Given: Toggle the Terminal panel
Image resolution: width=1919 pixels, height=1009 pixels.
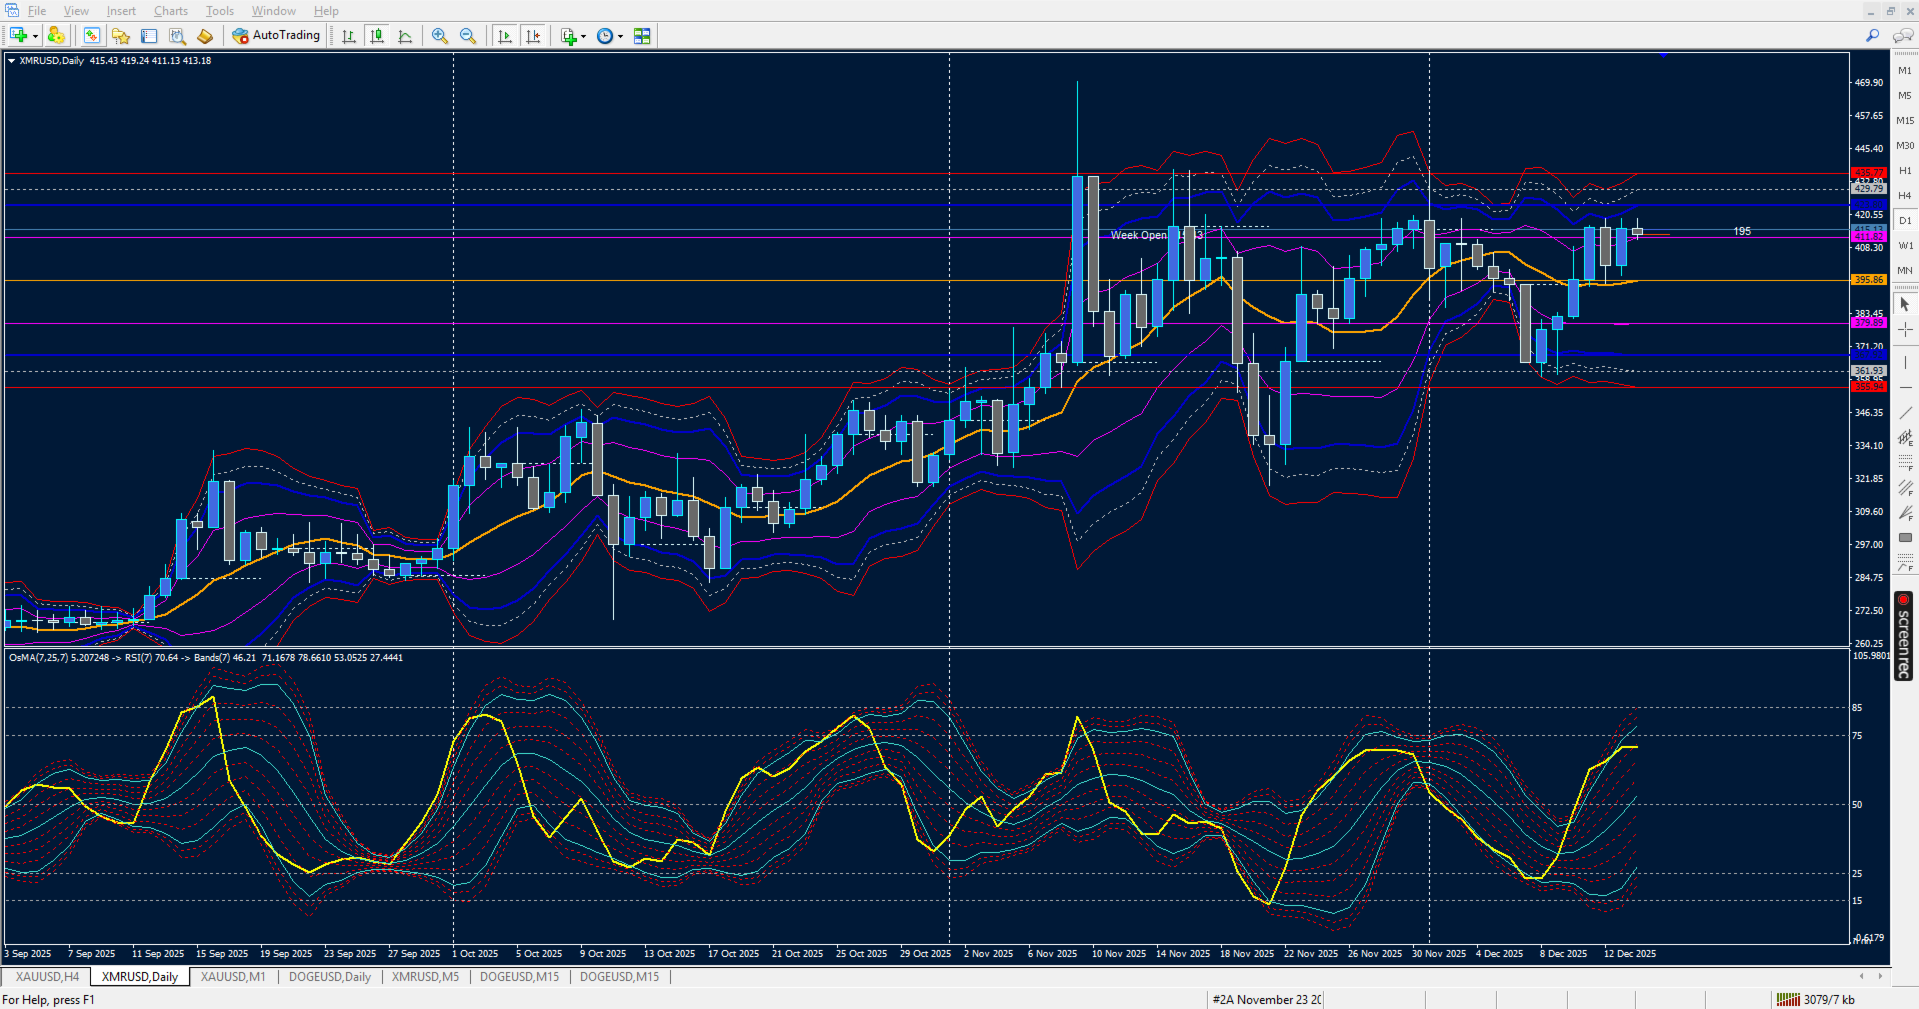Looking at the screenshot, I should [x=149, y=36].
